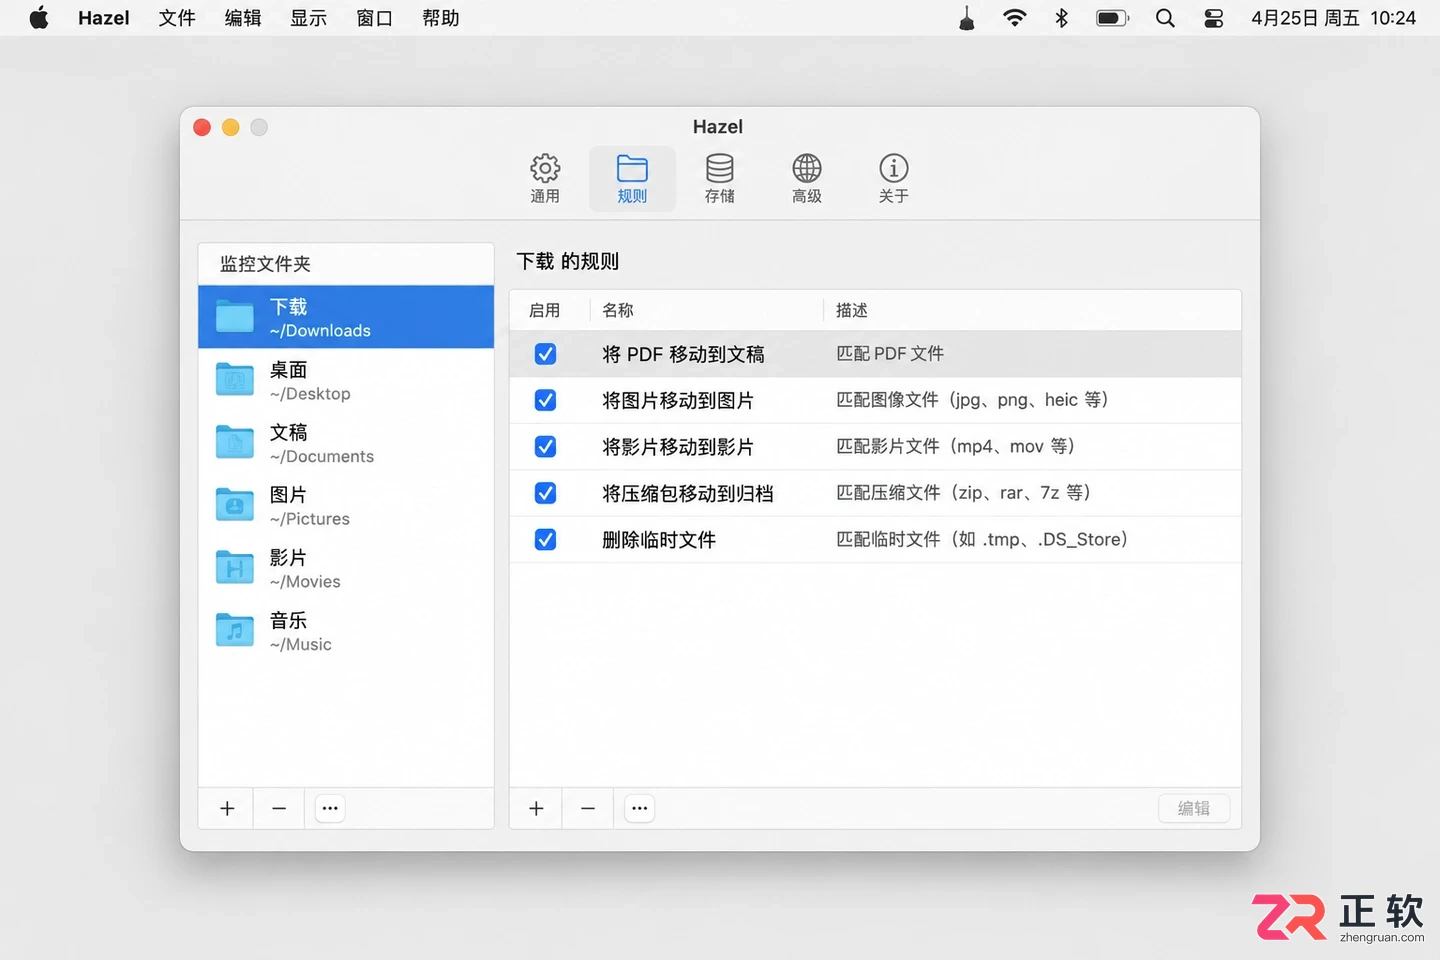The width and height of the screenshot is (1440, 960).
Task: Open the Bluetooth status menu
Action: click(x=1062, y=18)
